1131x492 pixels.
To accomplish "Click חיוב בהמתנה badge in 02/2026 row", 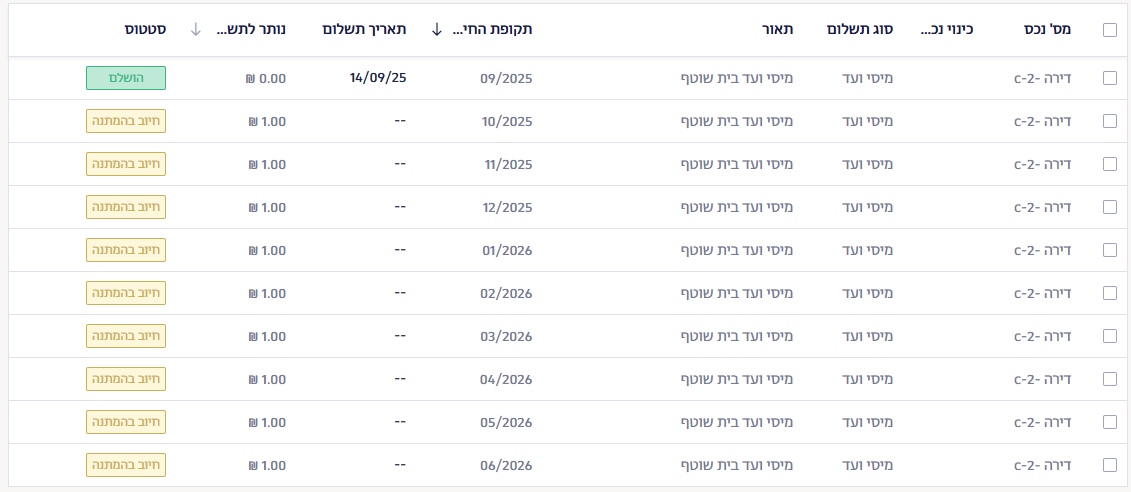I will coord(126,293).
